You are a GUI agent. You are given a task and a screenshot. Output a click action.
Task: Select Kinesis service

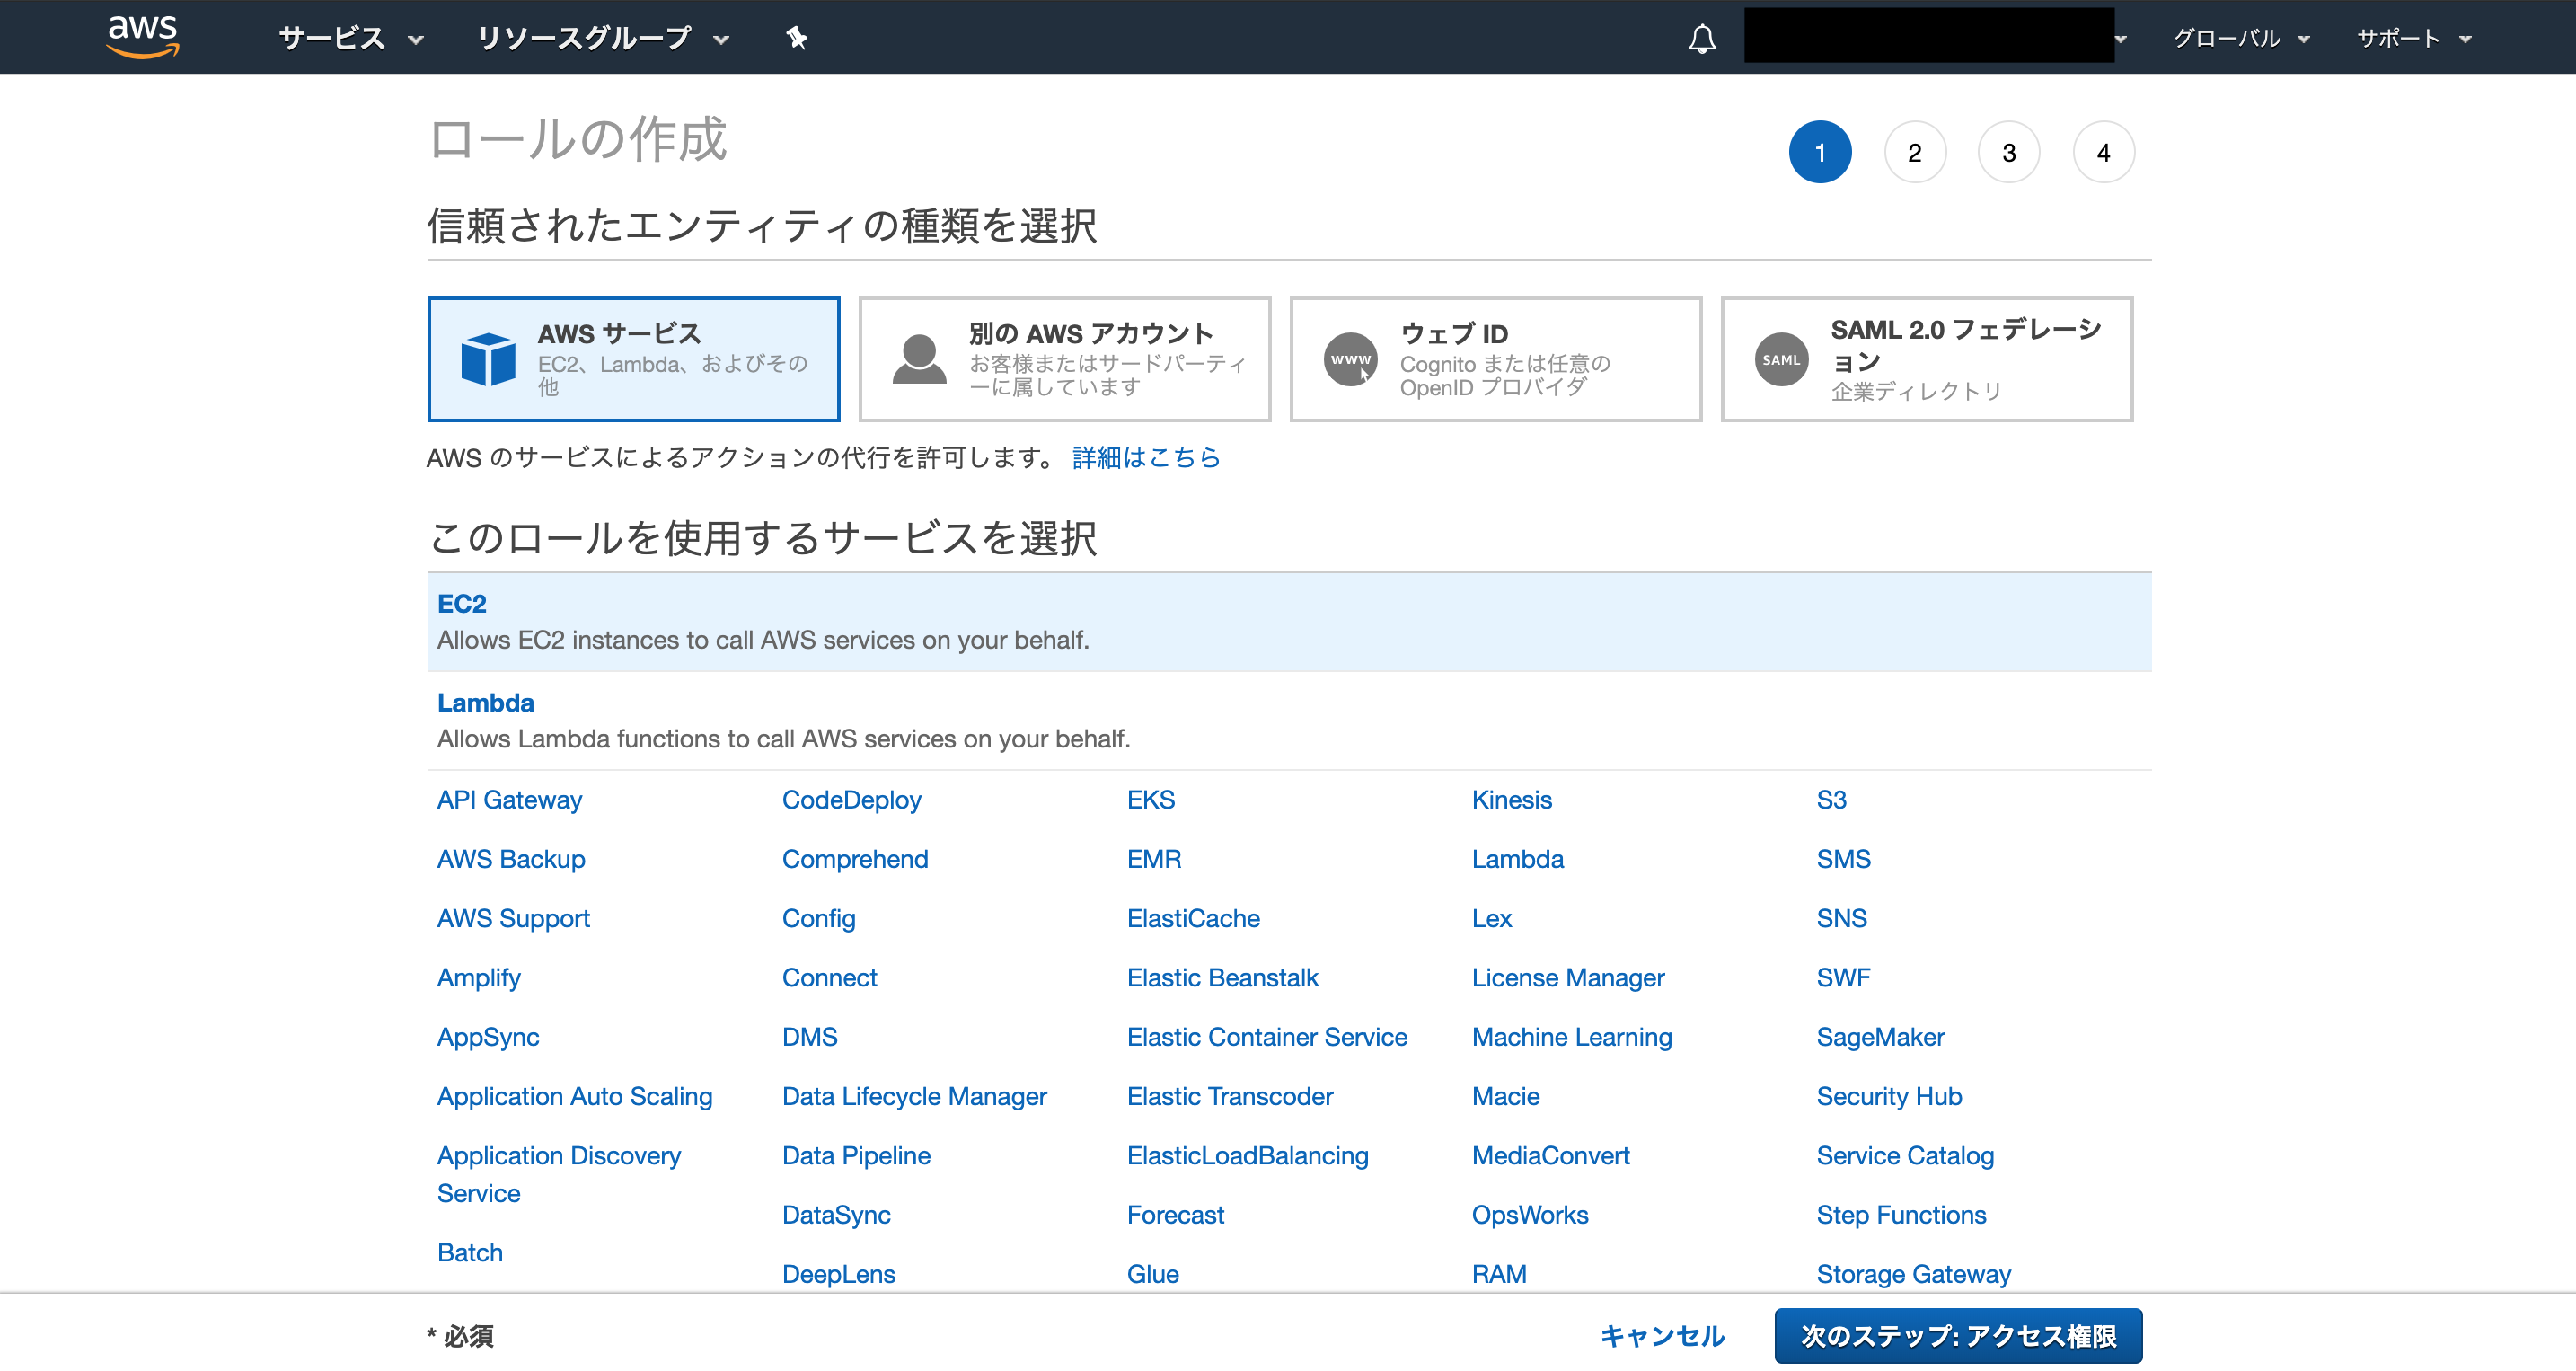(x=1511, y=799)
